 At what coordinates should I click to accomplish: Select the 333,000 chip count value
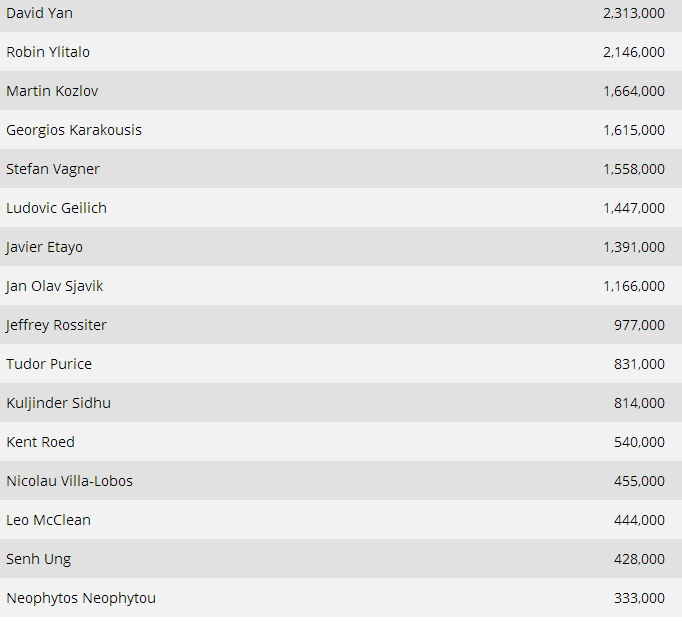click(x=639, y=598)
